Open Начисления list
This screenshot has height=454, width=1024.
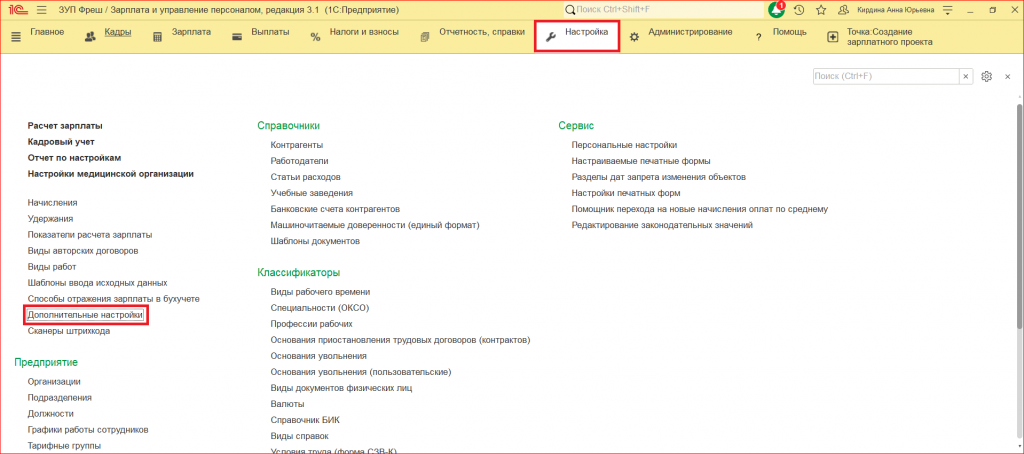pyautogui.click(x=52, y=203)
